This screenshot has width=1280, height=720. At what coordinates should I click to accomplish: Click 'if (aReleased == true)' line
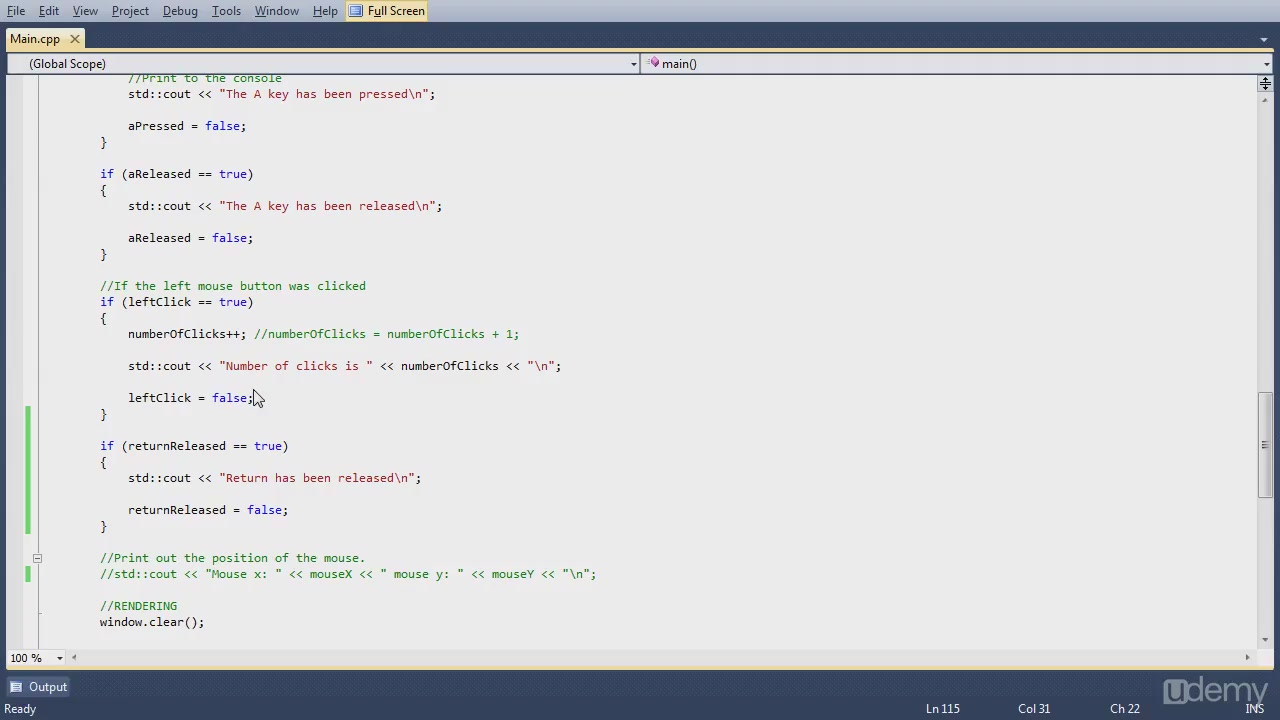[x=177, y=174]
